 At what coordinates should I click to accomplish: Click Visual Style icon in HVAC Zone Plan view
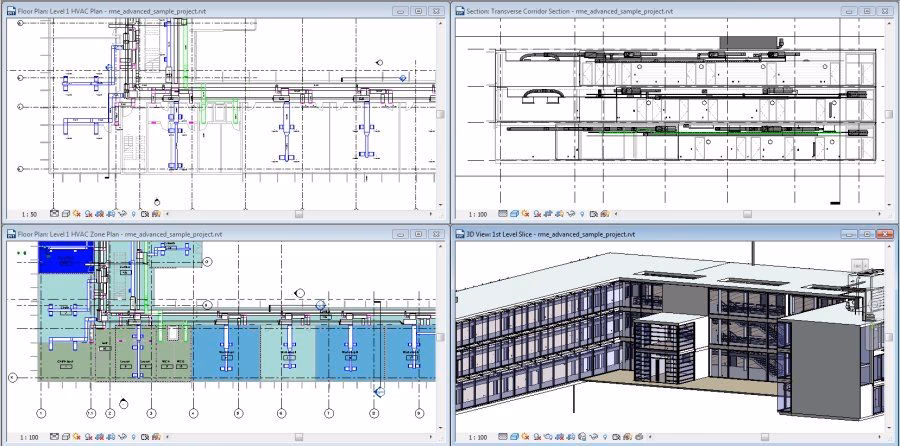pyautogui.click(x=65, y=437)
